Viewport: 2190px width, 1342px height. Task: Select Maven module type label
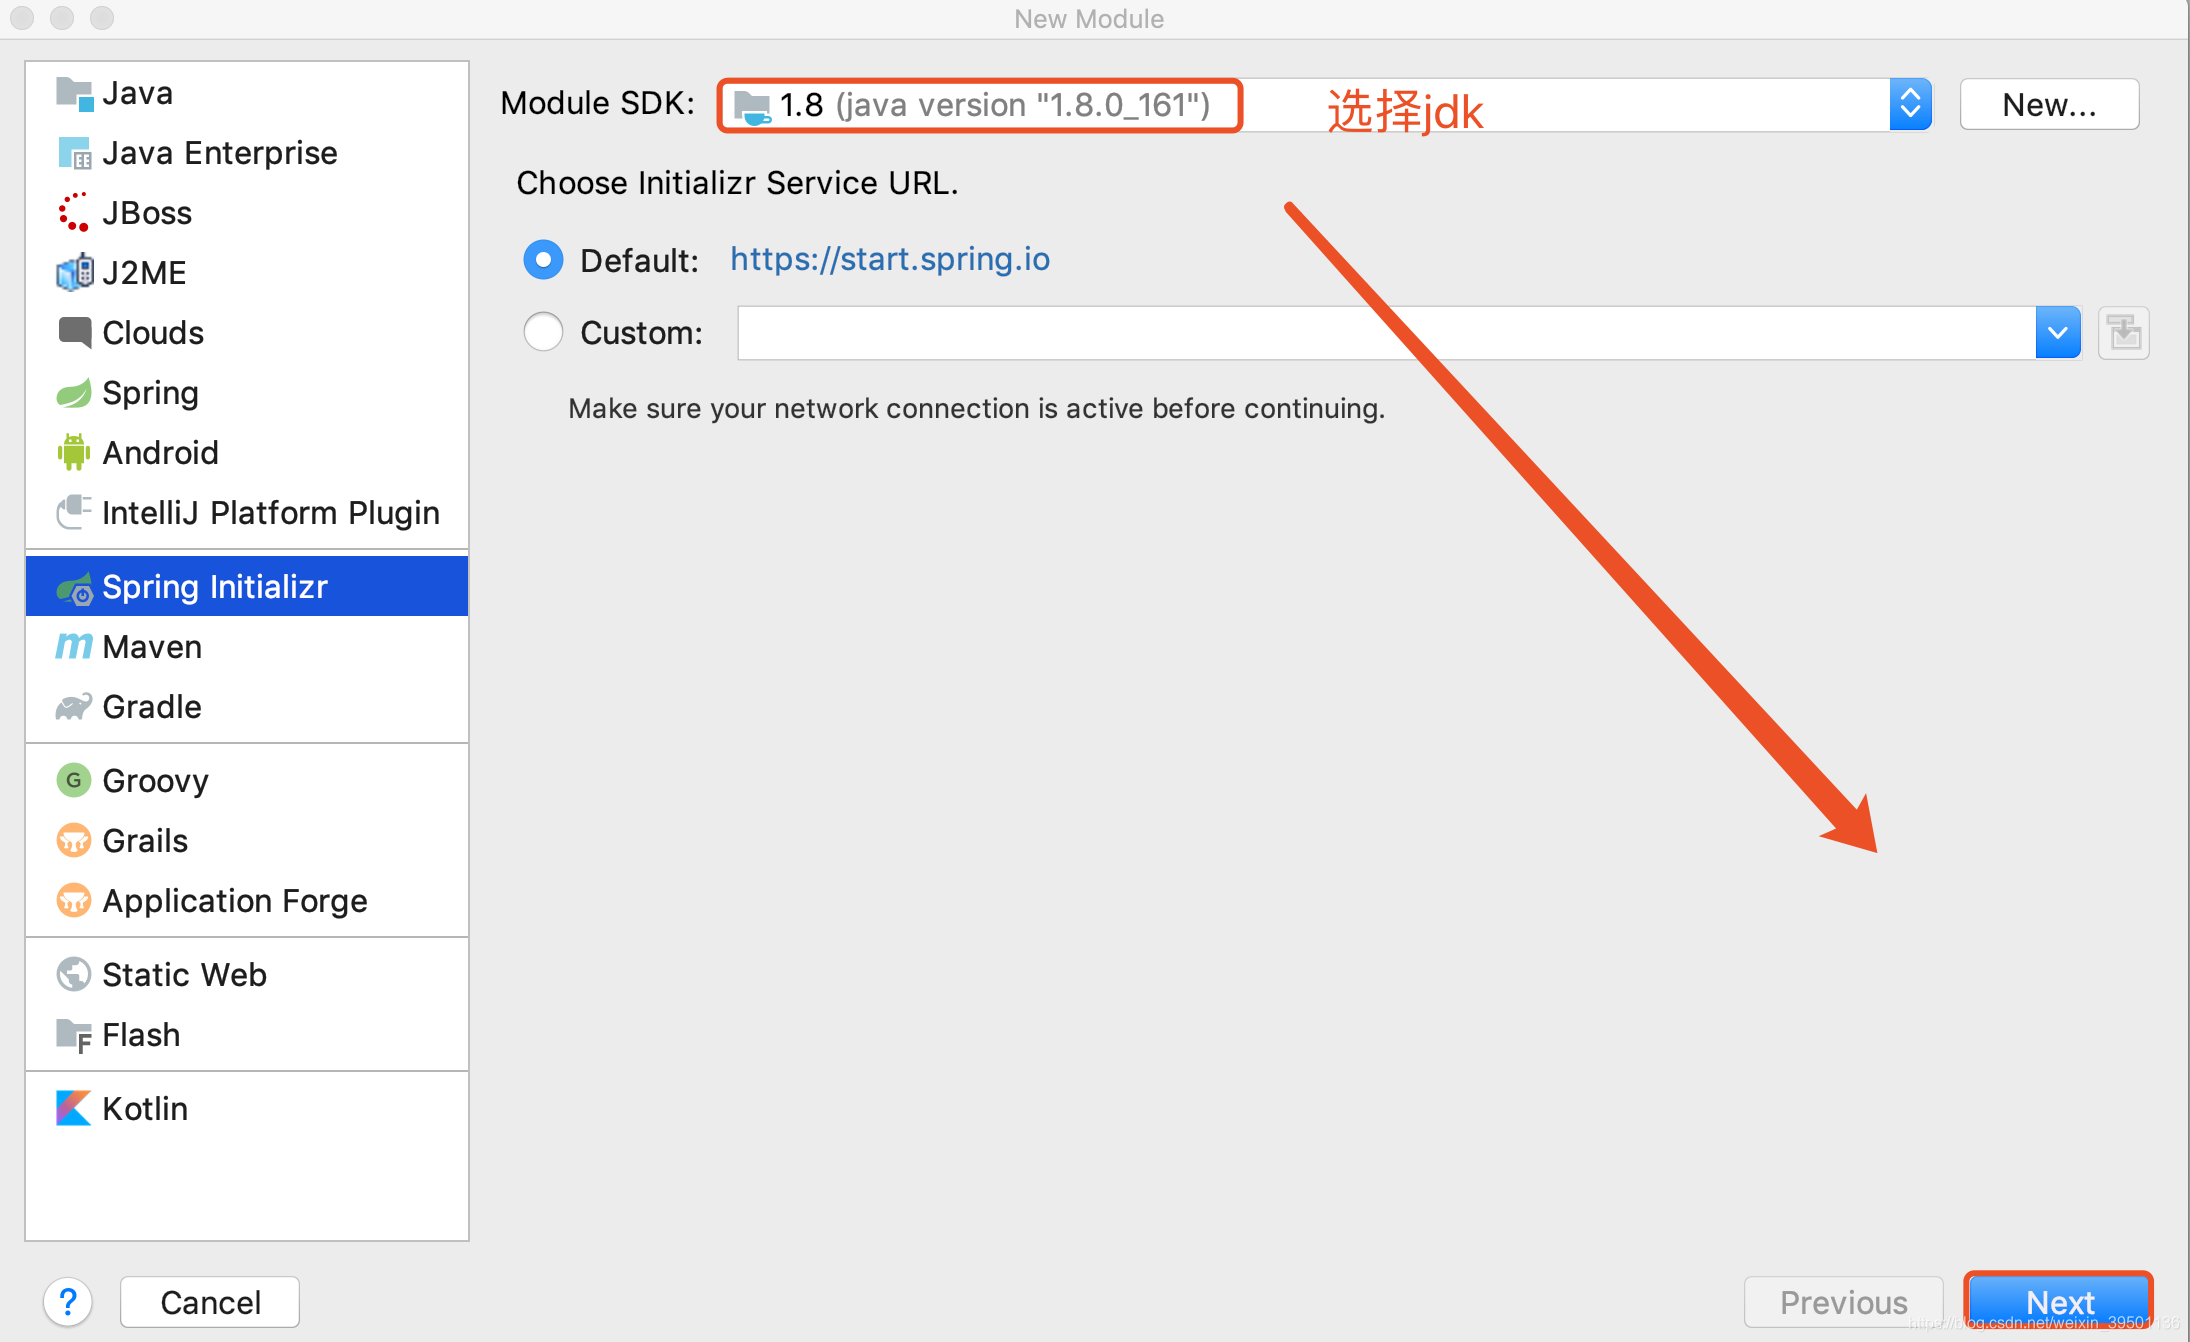pyautogui.click(x=152, y=647)
